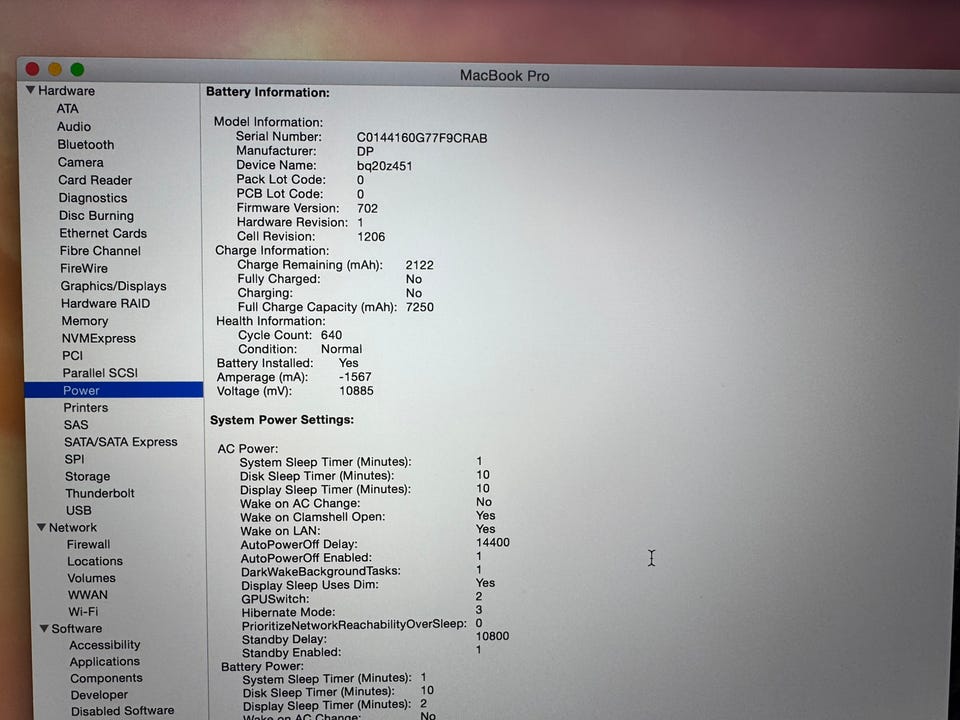Open the SATA/SATA Express entry
Viewport: 960px width, 720px height.
click(x=121, y=441)
